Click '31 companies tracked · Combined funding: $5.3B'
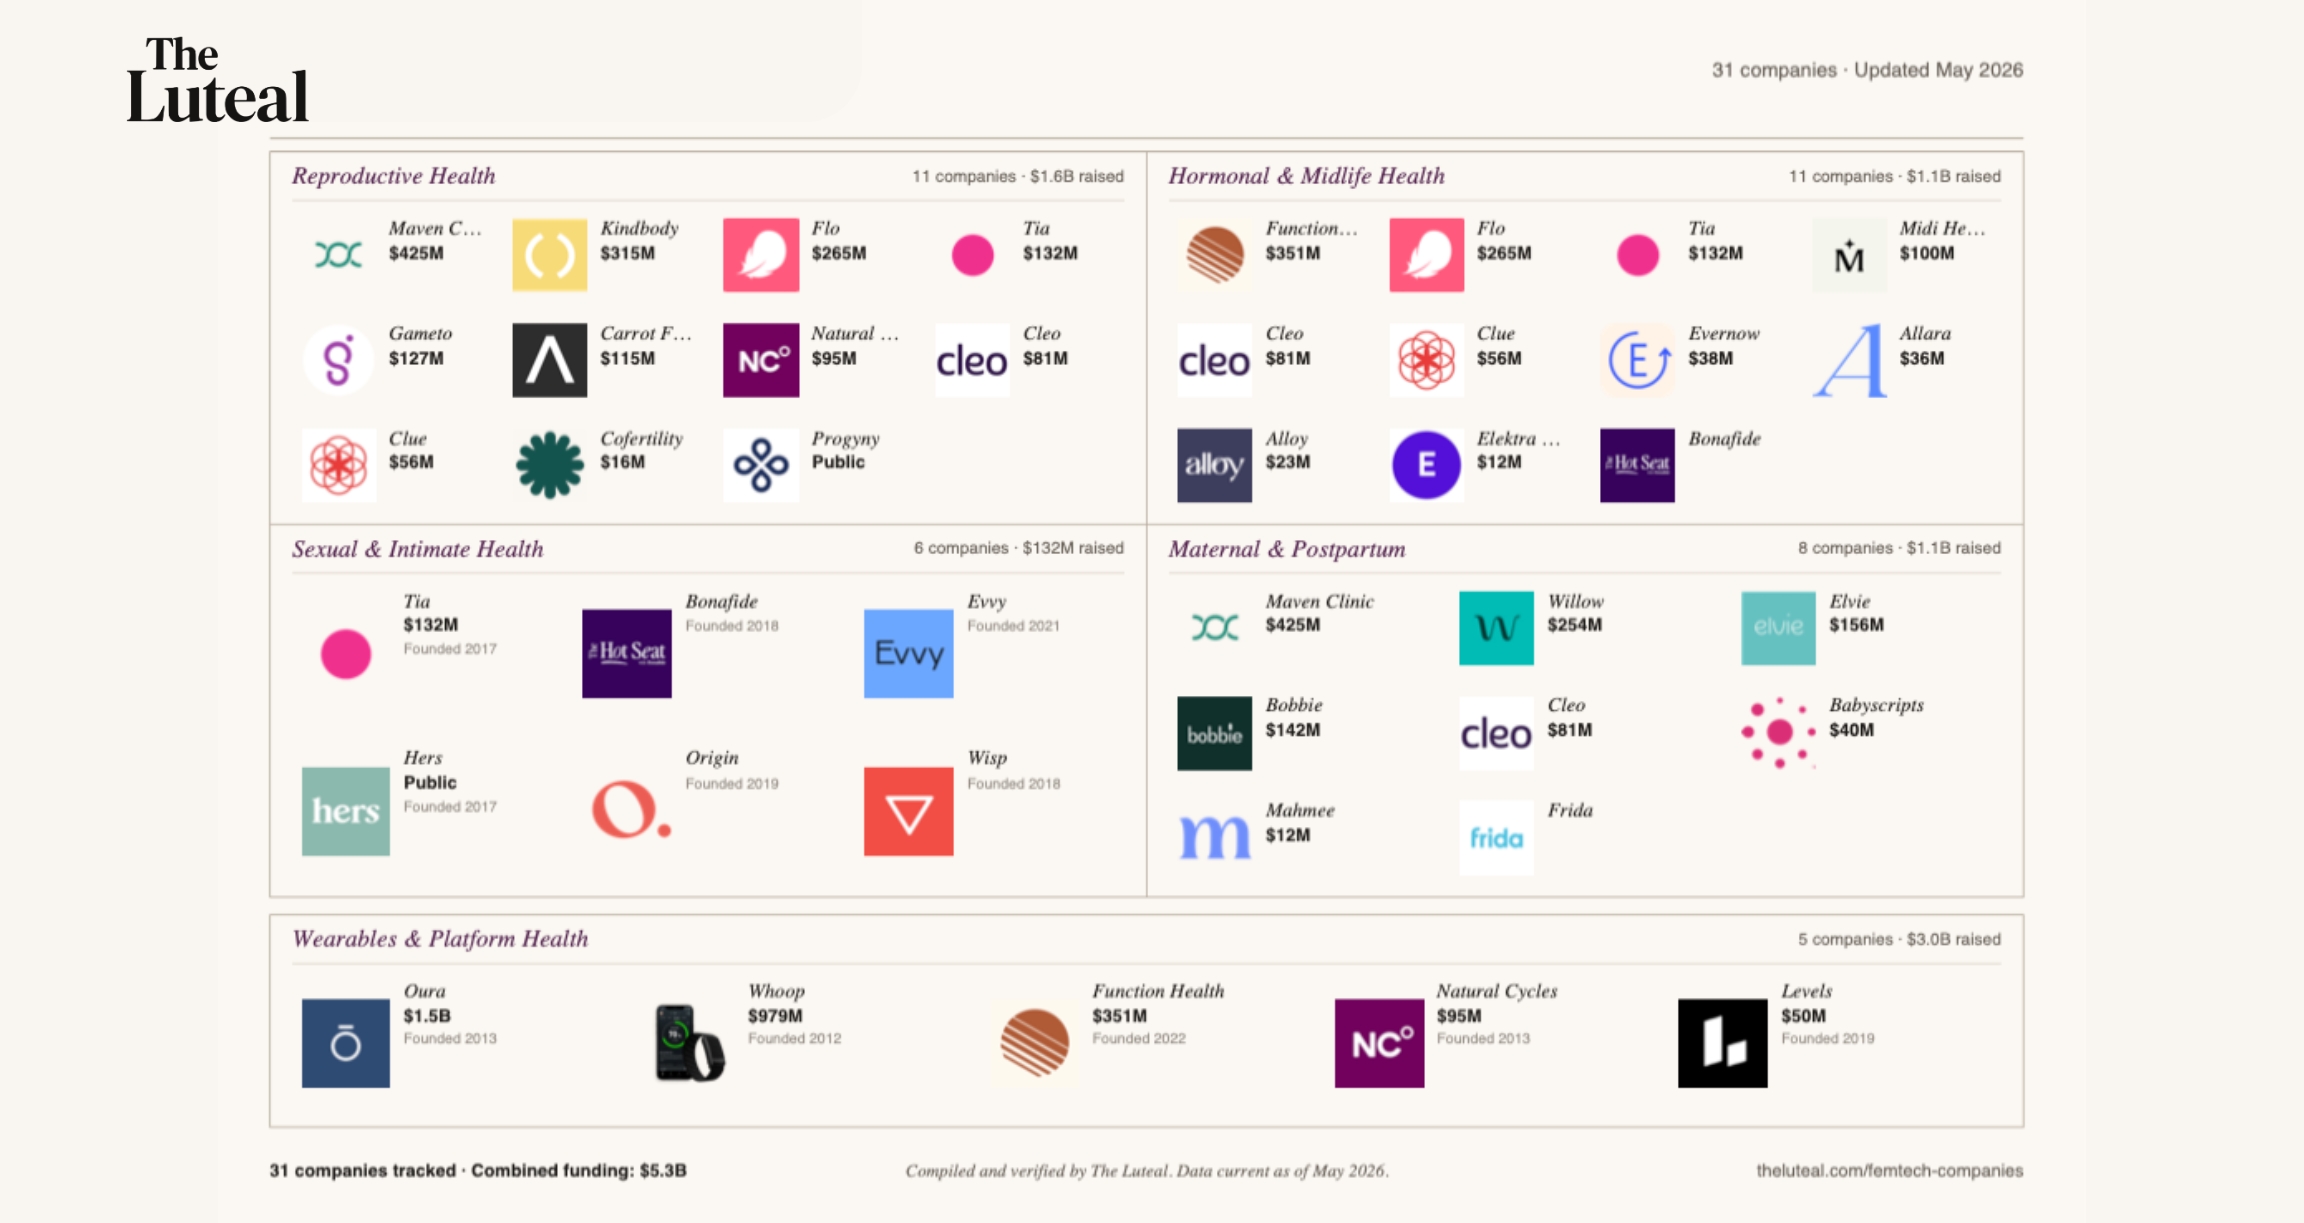Image resolution: width=2304 pixels, height=1223 pixels. tap(478, 1170)
